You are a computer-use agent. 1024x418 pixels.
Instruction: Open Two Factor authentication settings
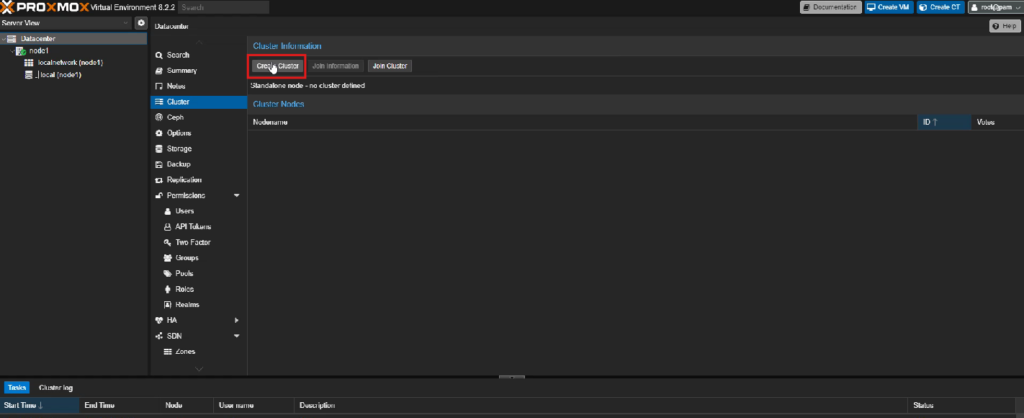click(192, 242)
